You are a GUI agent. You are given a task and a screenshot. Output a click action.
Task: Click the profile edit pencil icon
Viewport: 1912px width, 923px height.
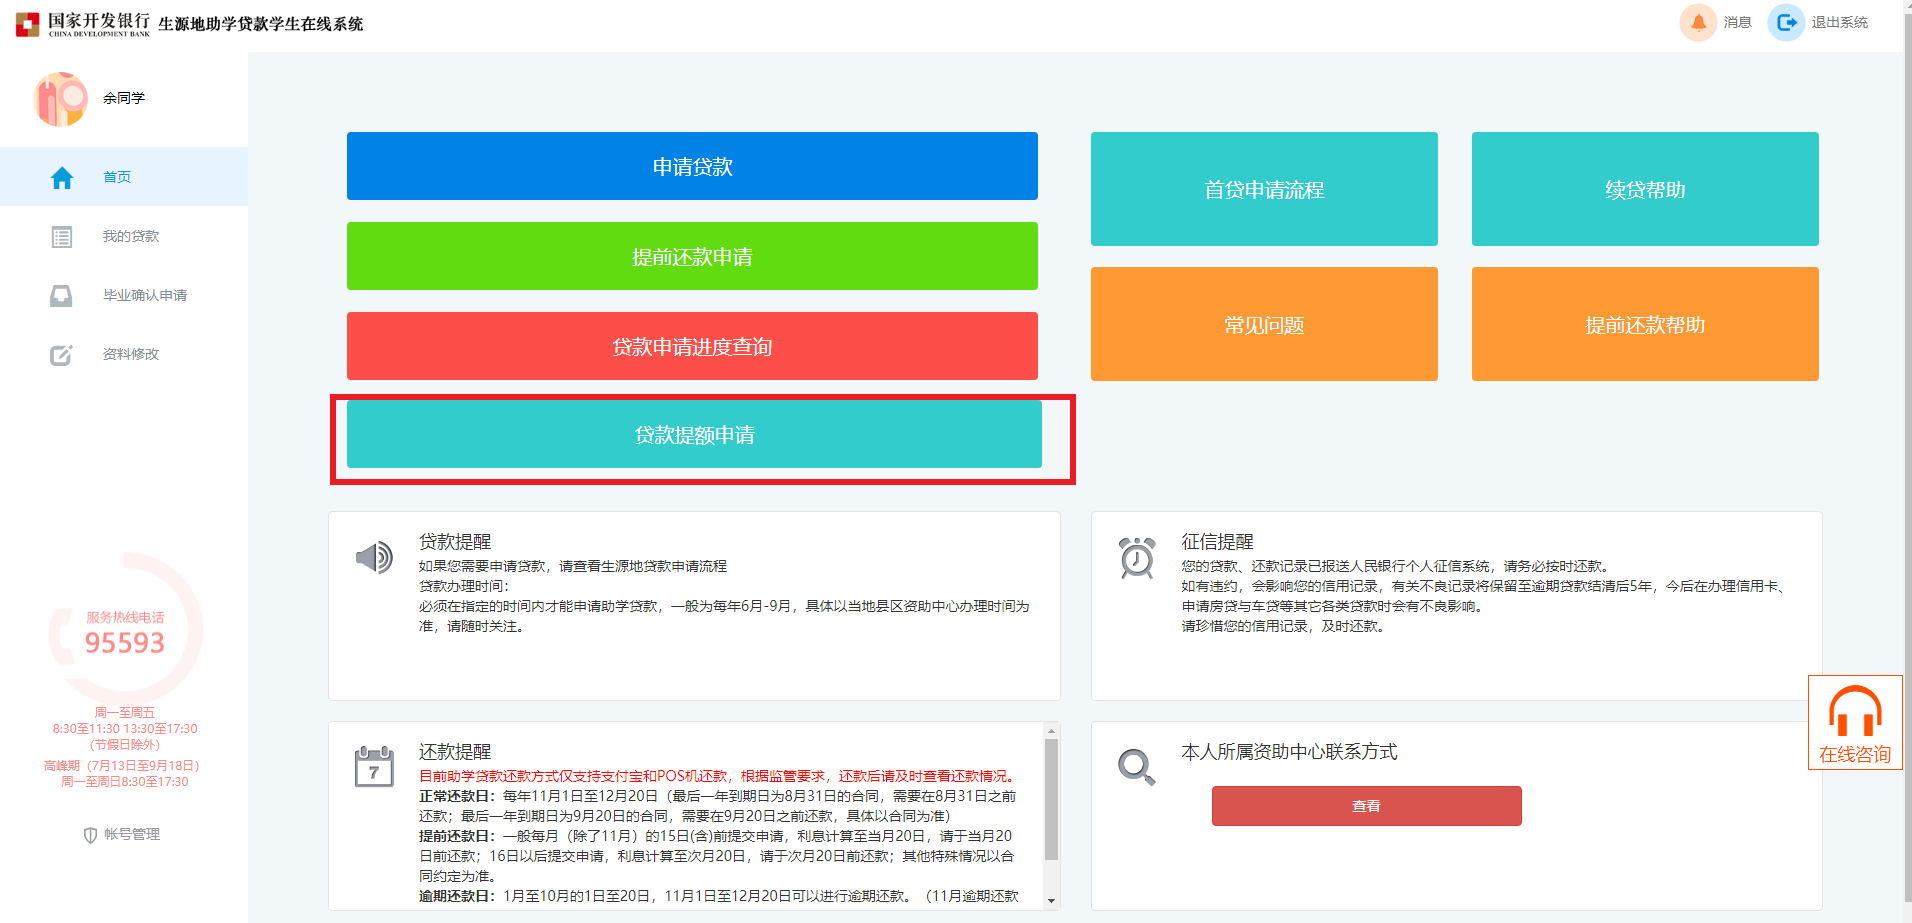[x=61, y=355]
